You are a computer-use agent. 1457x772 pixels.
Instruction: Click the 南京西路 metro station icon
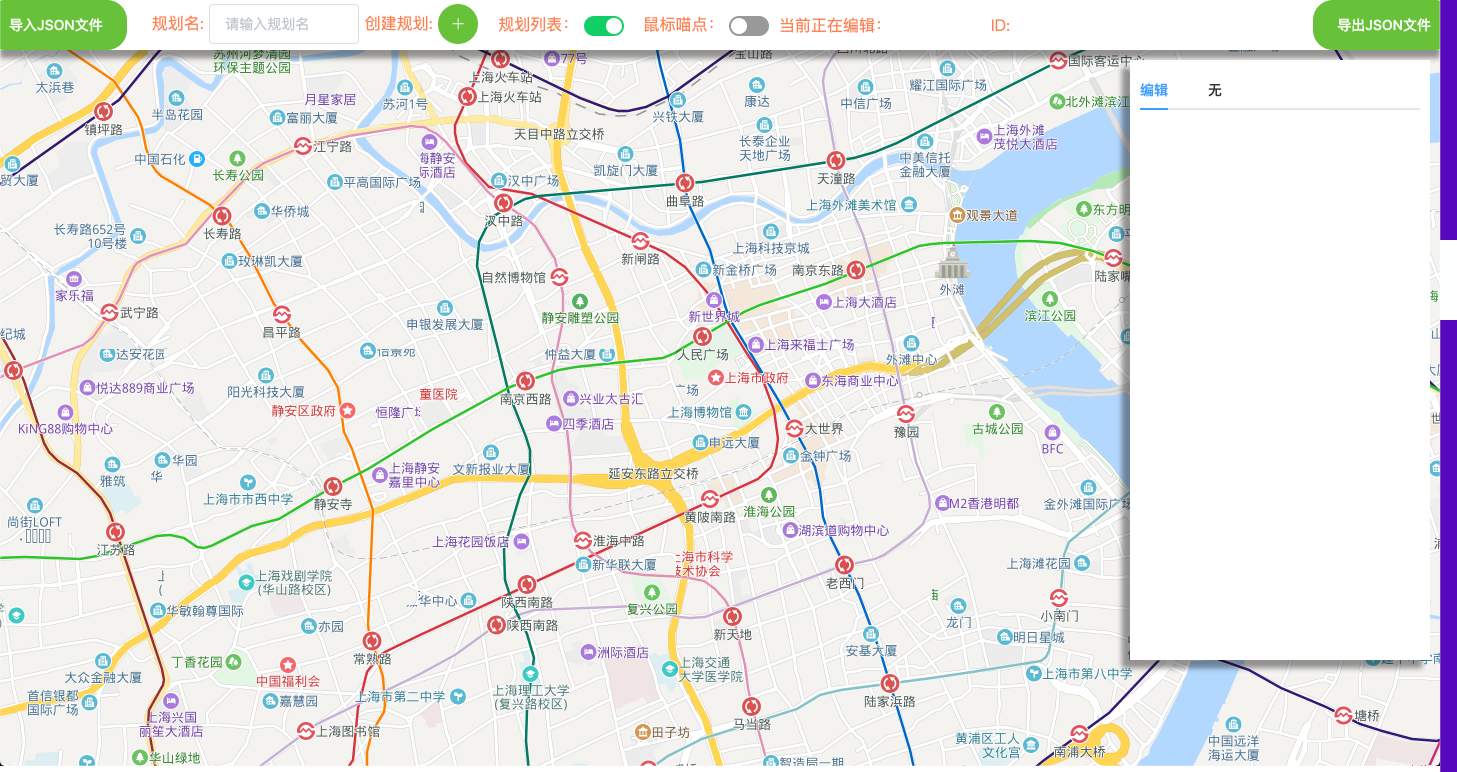tap(525, 381)
